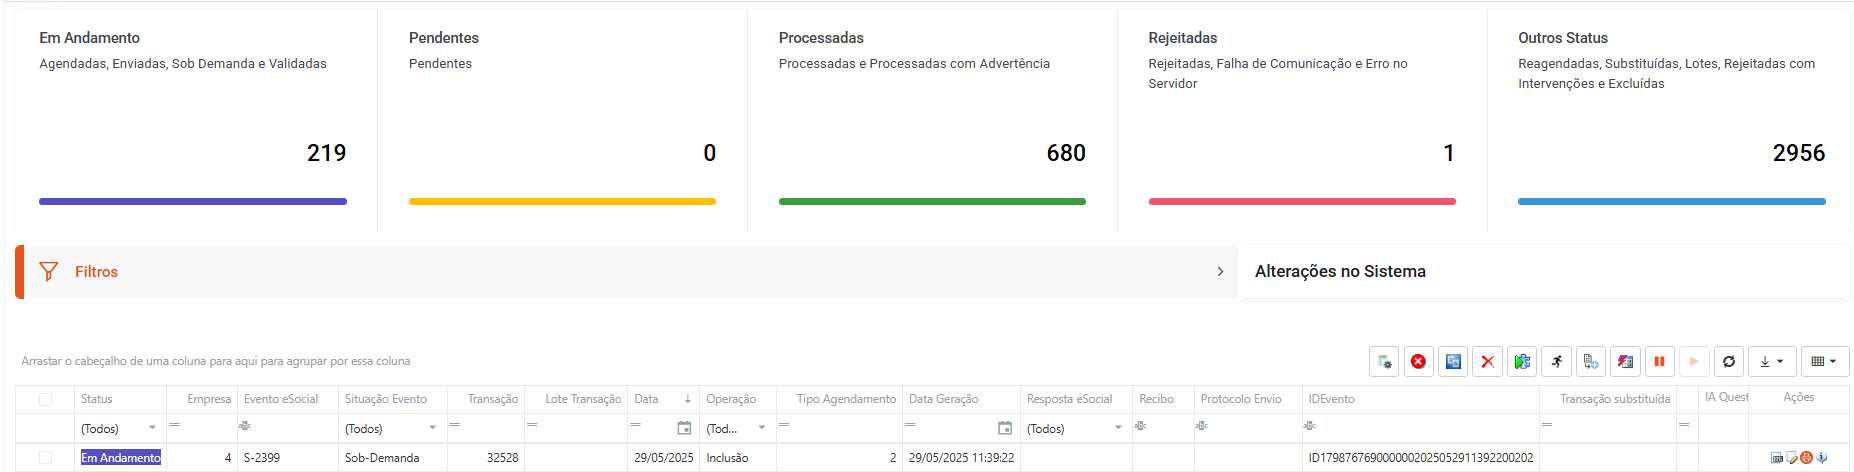The image size is (1854, 472).
Task: Click the red circle X toolbar icon
Action: click(x=1418, y=361)
